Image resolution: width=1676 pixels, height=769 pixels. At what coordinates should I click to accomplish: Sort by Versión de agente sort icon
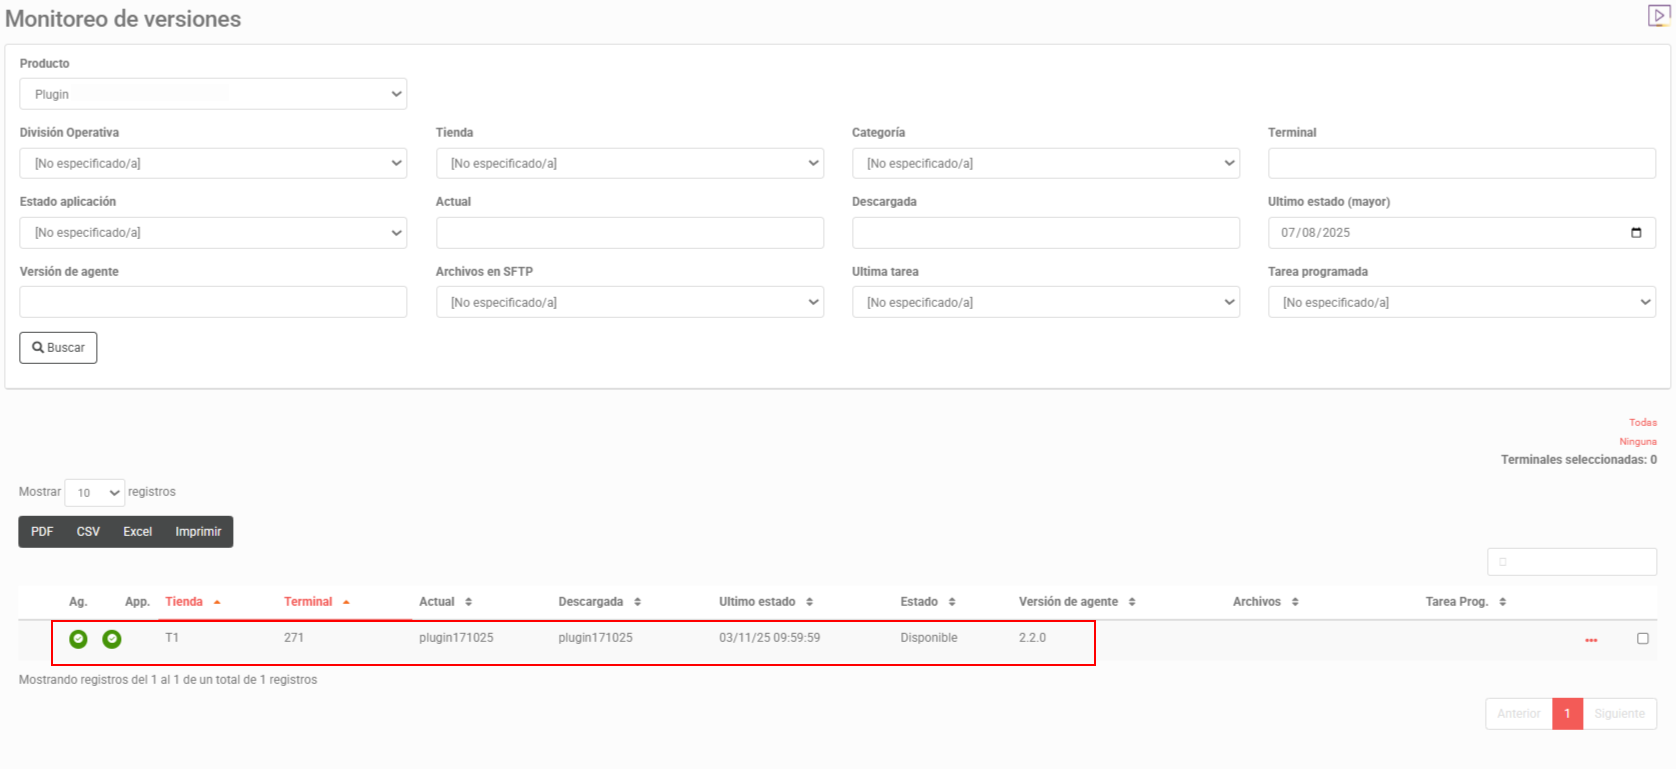coord(1132,602)
